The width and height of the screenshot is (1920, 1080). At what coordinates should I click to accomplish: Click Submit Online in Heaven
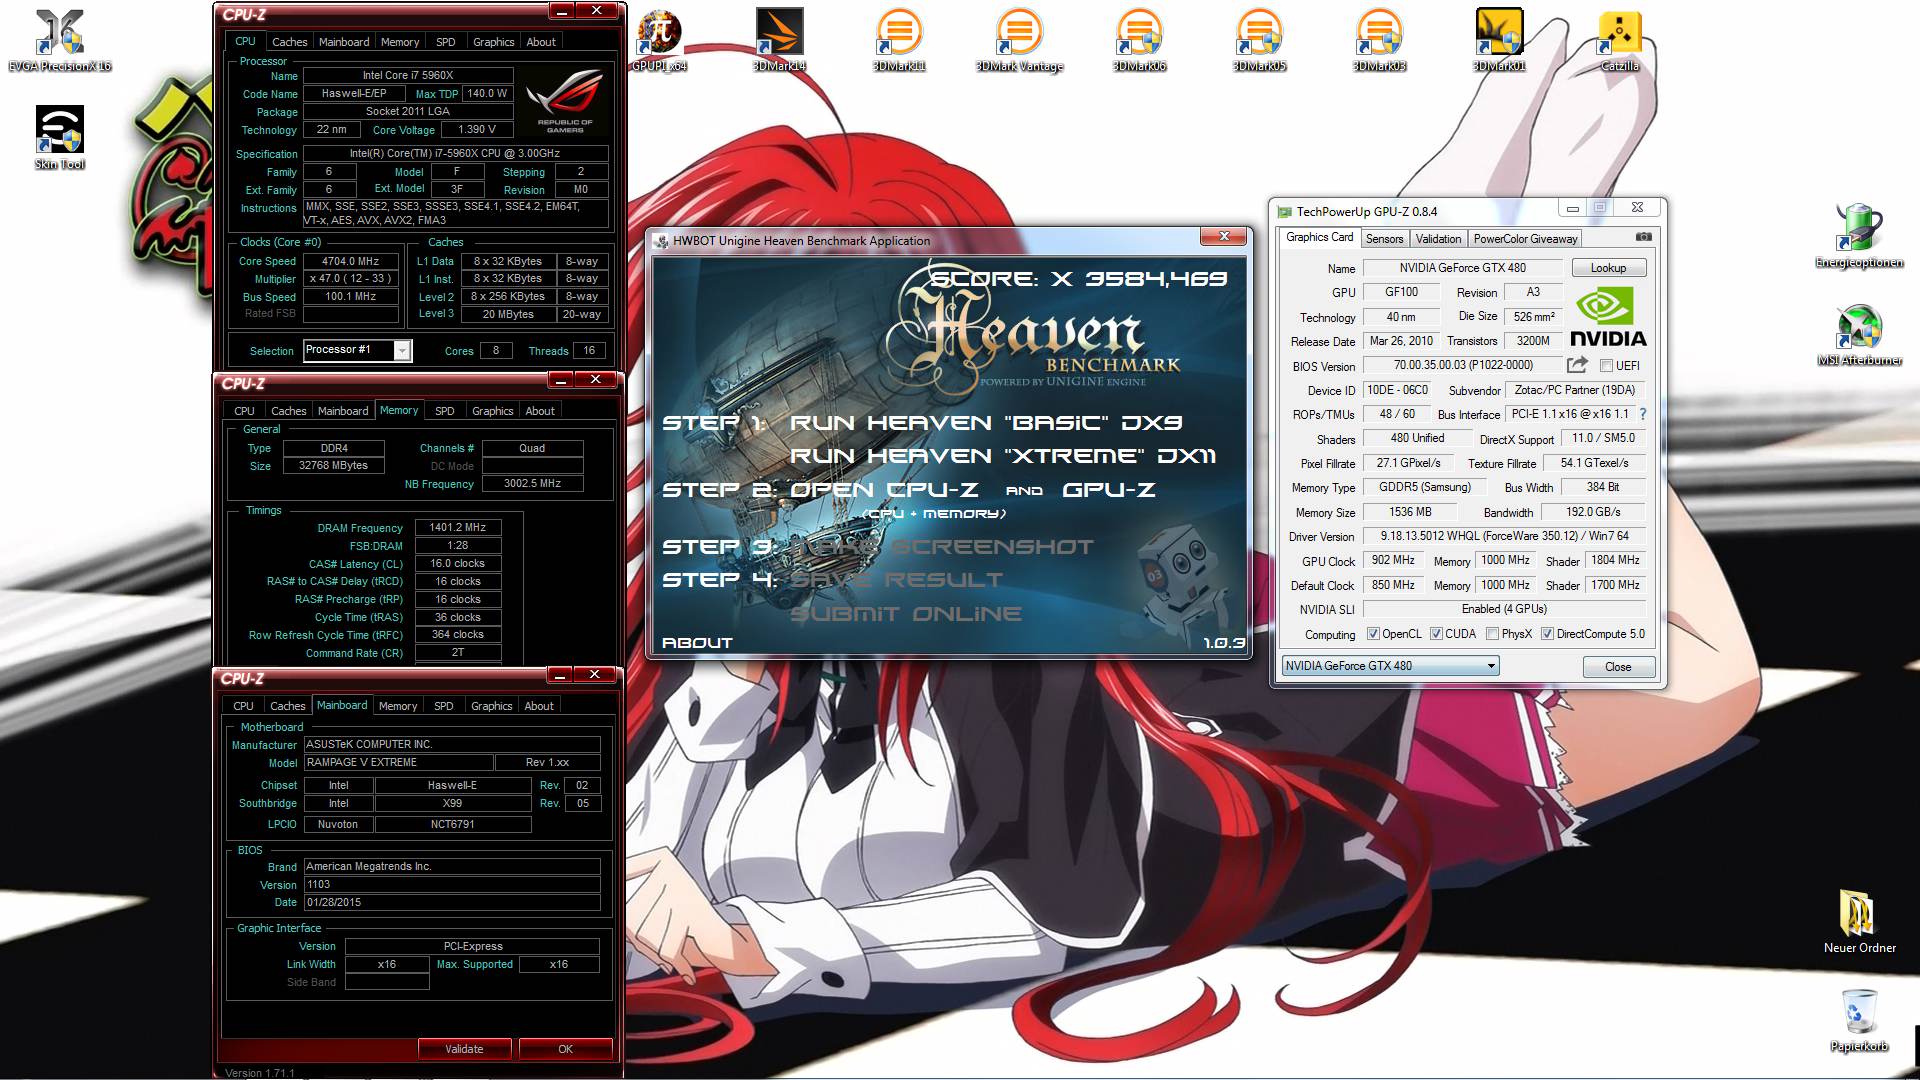(x=906, y=614)
